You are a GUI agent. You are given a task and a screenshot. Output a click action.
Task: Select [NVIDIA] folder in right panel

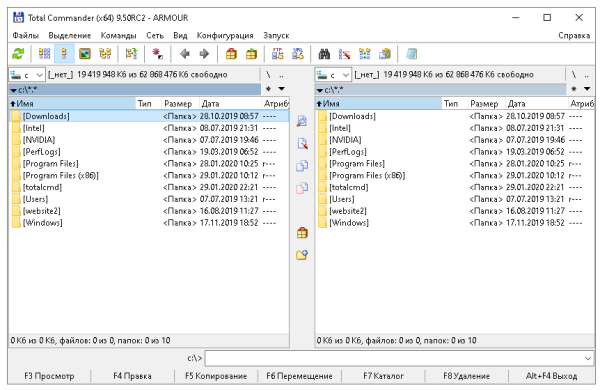click(x=455, y=140)
